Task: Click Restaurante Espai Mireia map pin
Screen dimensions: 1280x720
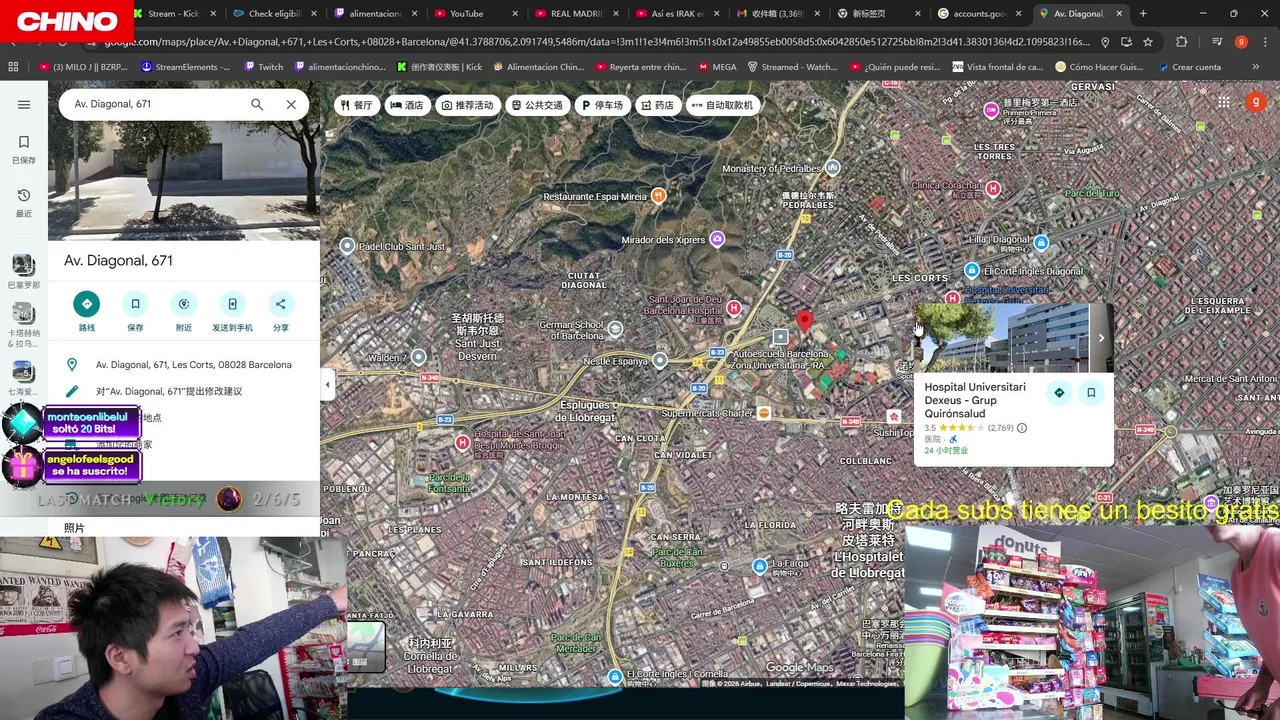Action: click(658, 196)
